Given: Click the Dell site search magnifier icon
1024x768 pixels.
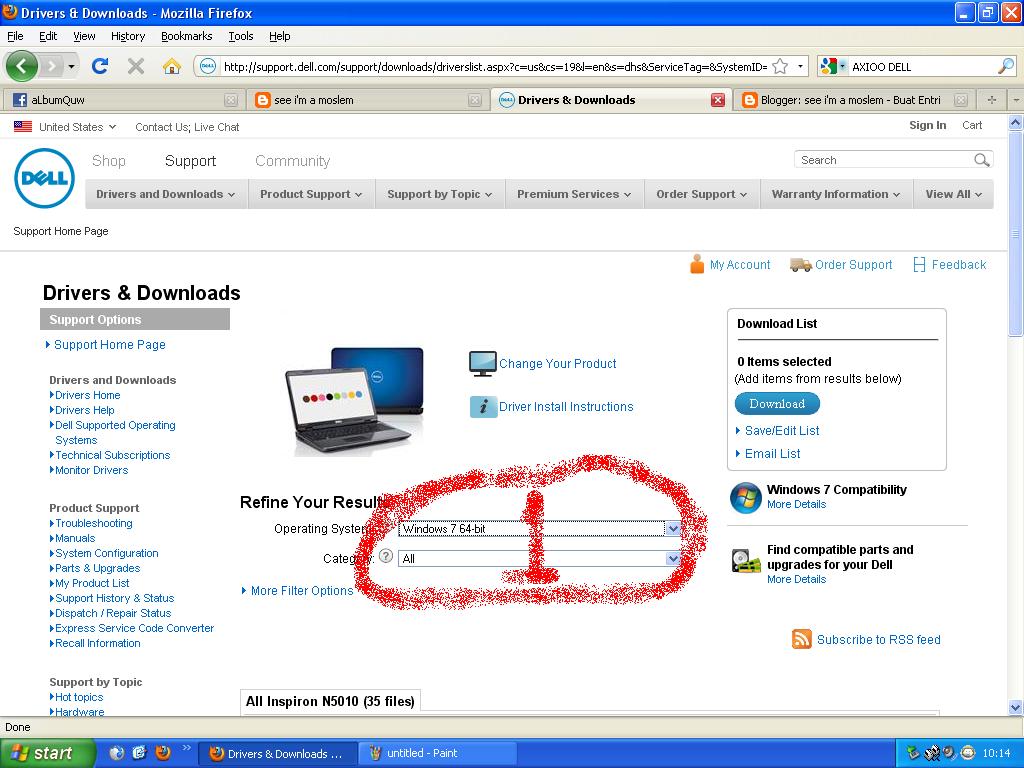Looking at the screenshot, I should 982,160.
